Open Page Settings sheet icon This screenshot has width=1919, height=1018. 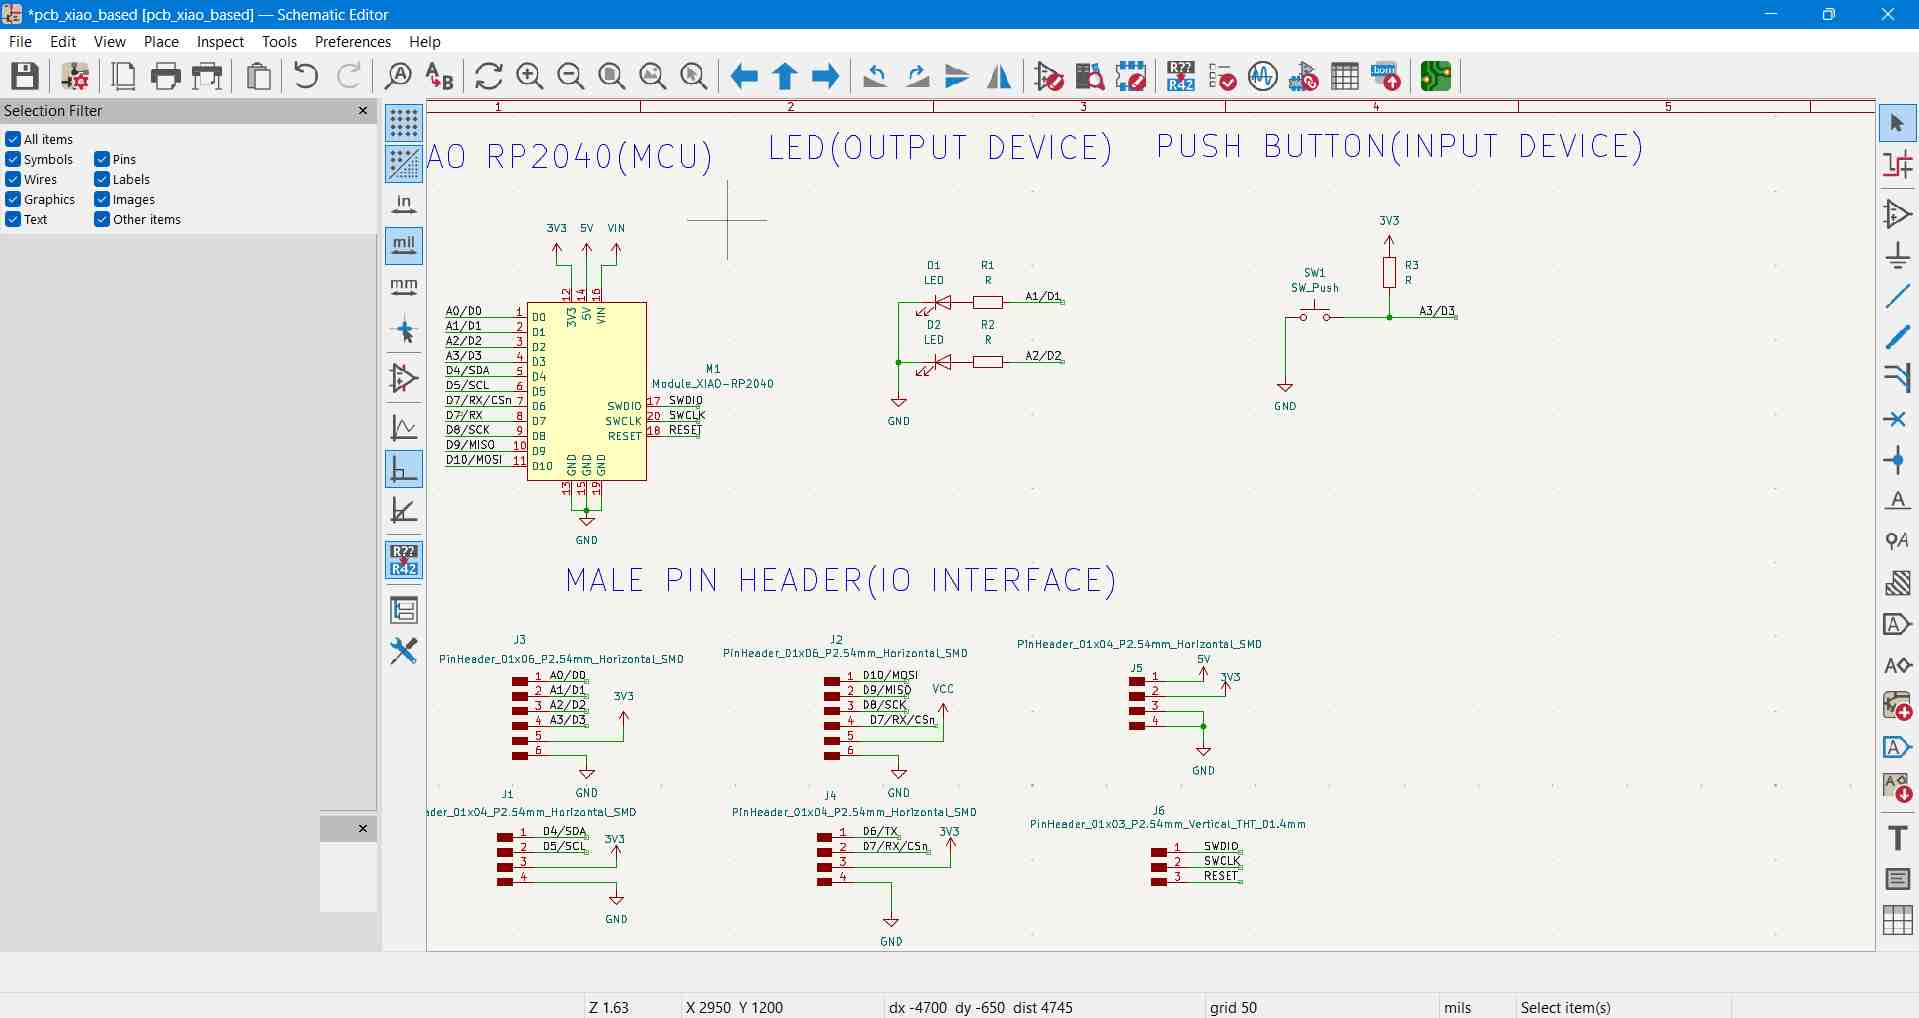[124, 76]
